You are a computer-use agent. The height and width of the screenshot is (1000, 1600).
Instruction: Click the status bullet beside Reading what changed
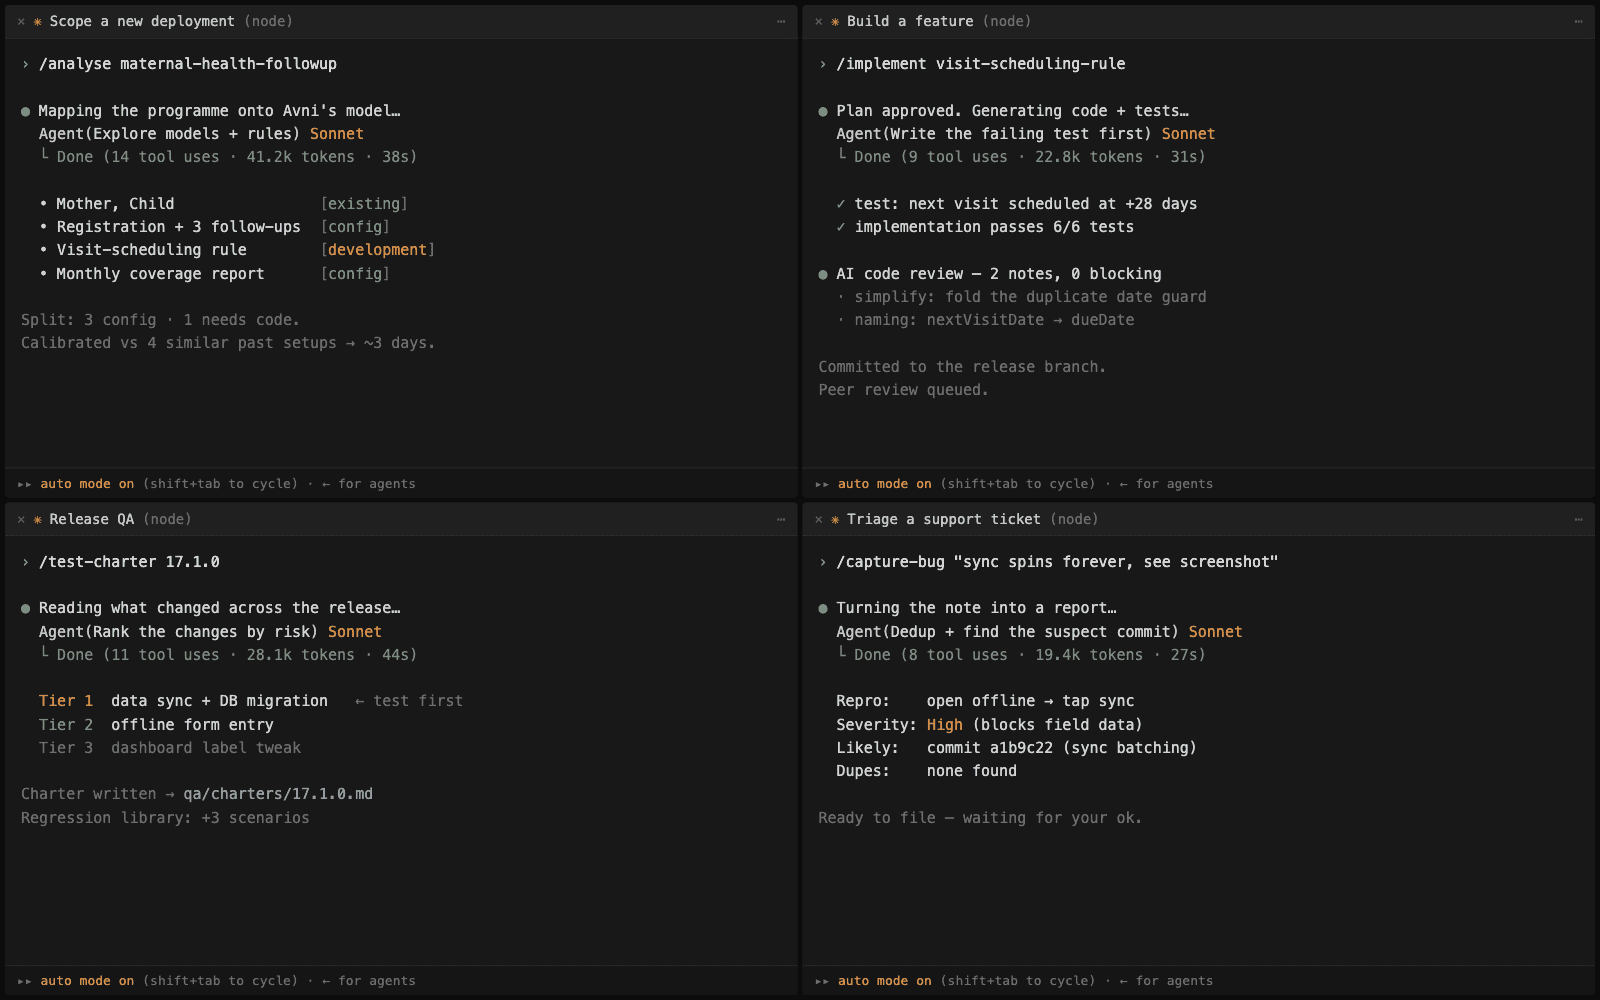coord(26,608)
